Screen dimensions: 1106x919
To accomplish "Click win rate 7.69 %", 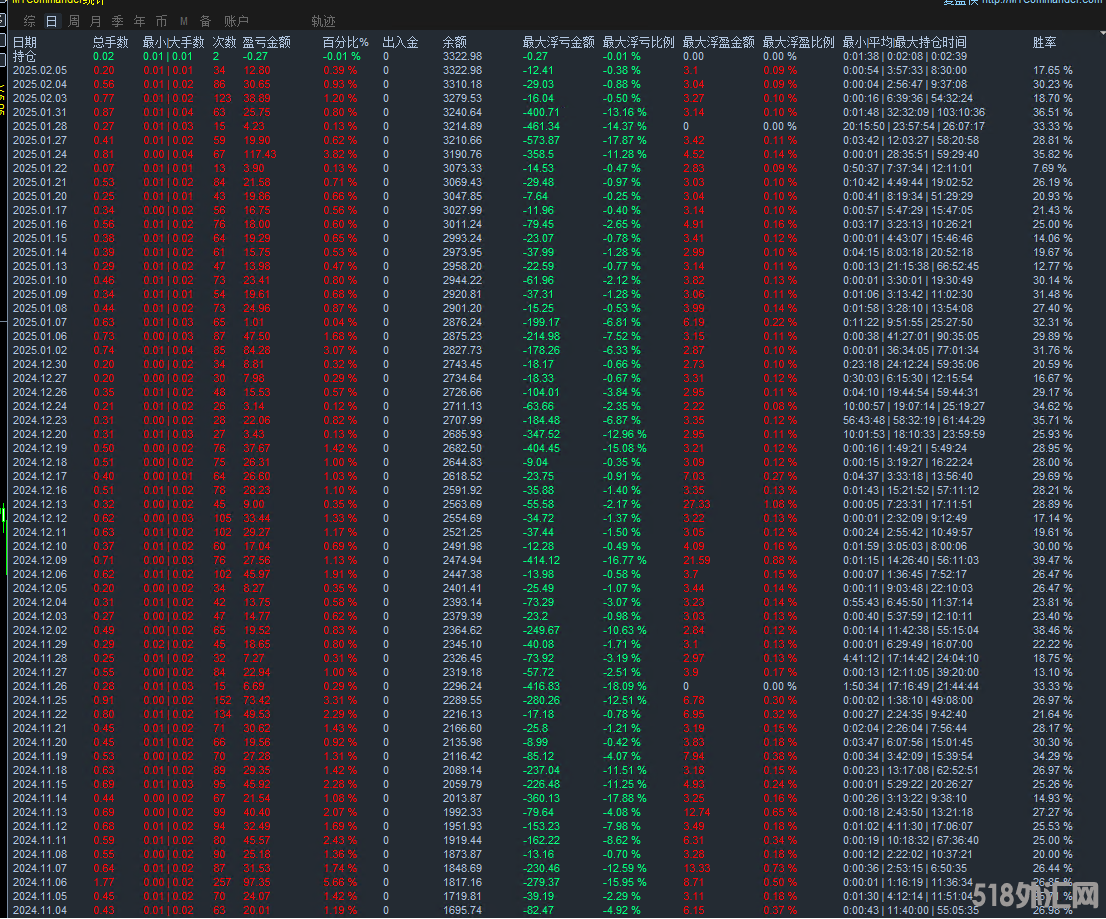I will (1050, 168).
